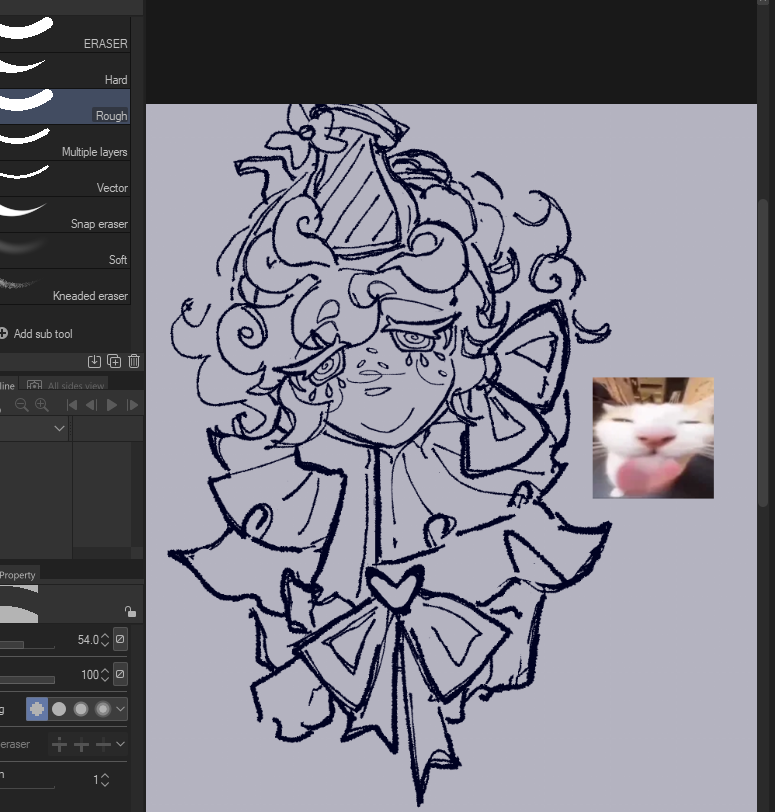Viewport: 775px width, 812px height.
Task: Click the slider beside value 1
Action: tap(27, 787)
